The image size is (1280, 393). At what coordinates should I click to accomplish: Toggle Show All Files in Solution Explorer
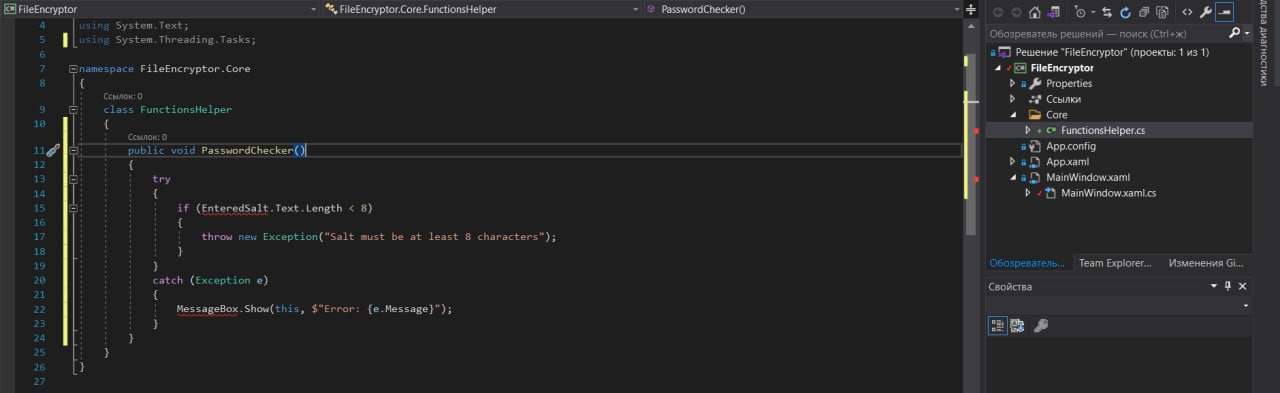click(1162, 12)
